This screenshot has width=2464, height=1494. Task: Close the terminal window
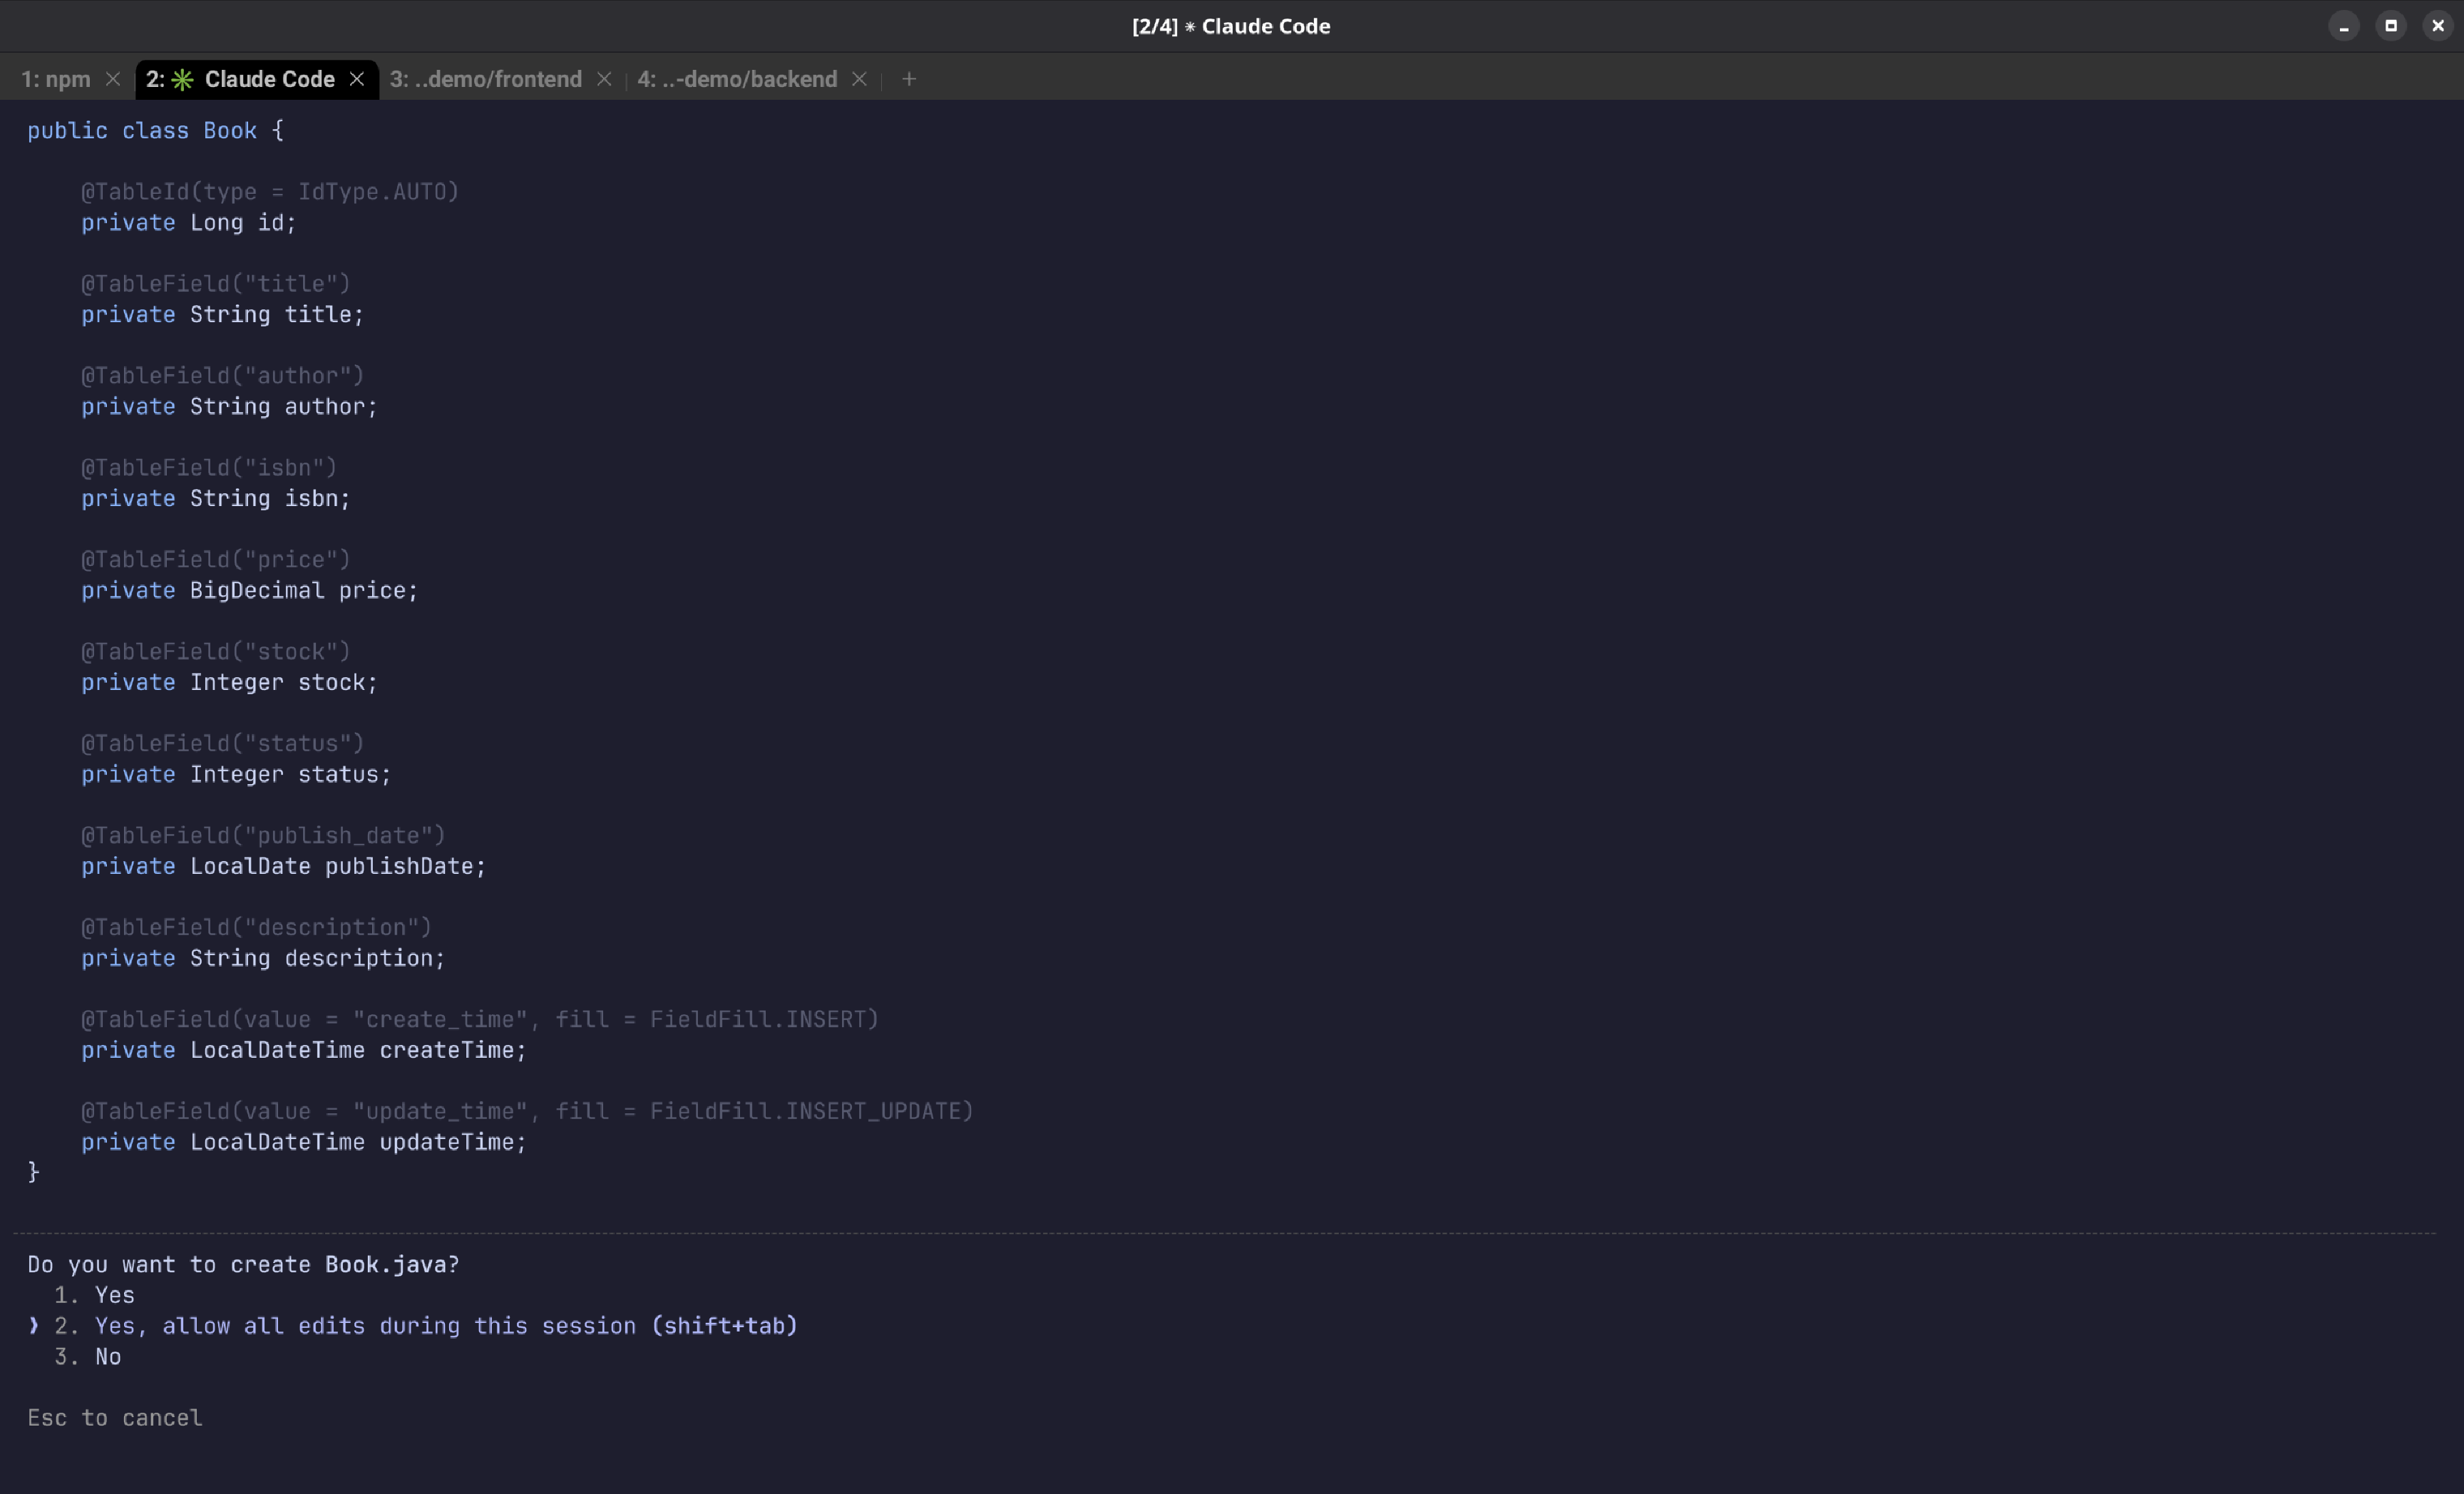[2438, 26]
